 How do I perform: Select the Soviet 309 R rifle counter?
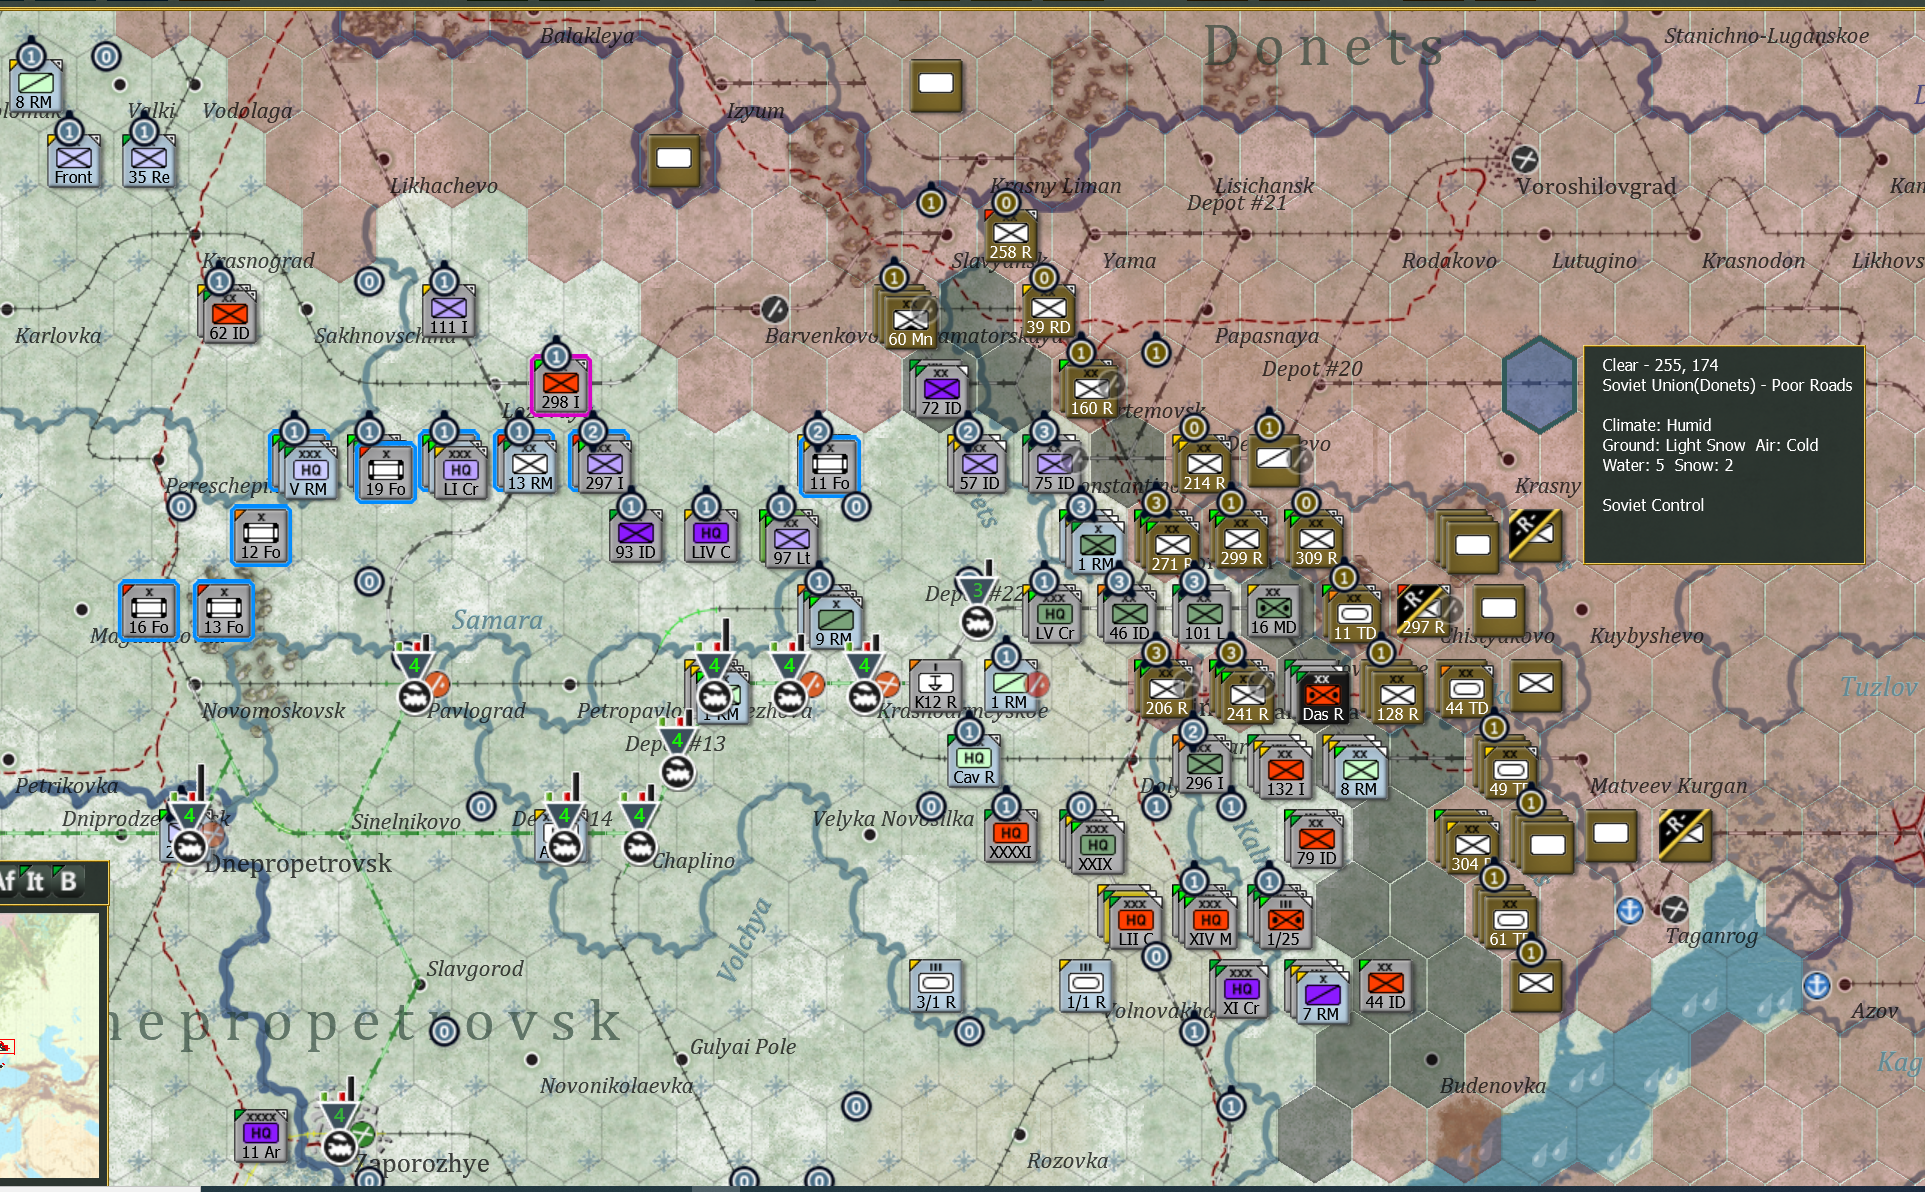pyautogui.click(x=1316, y=542)
